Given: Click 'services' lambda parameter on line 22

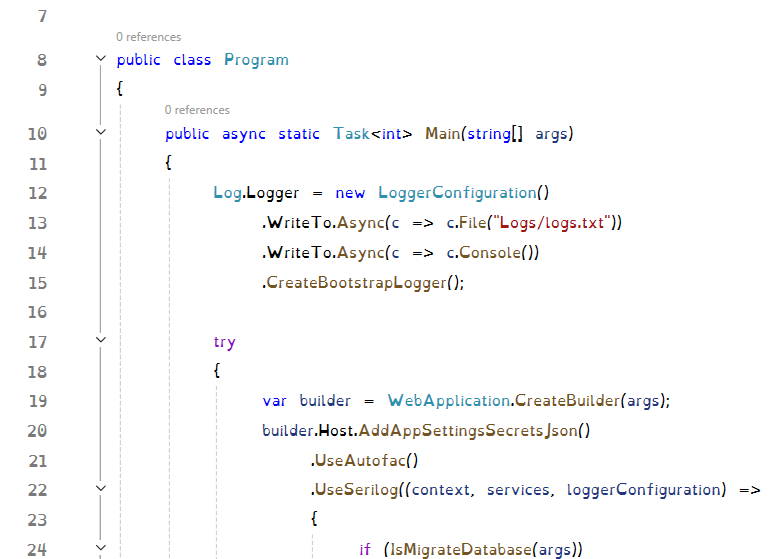Looking at the screenshot, I should (x=518, y=490).
